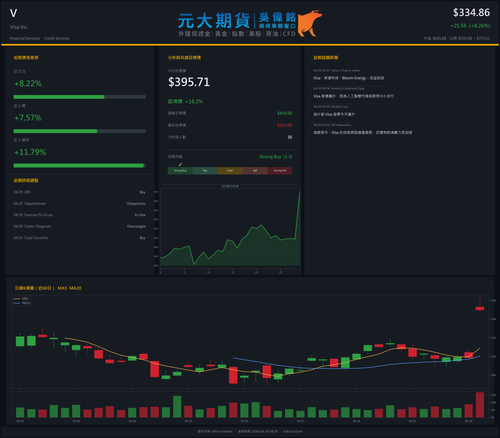Click the Oppenheimer rating row
500x438 pixels.
point(80,203)
